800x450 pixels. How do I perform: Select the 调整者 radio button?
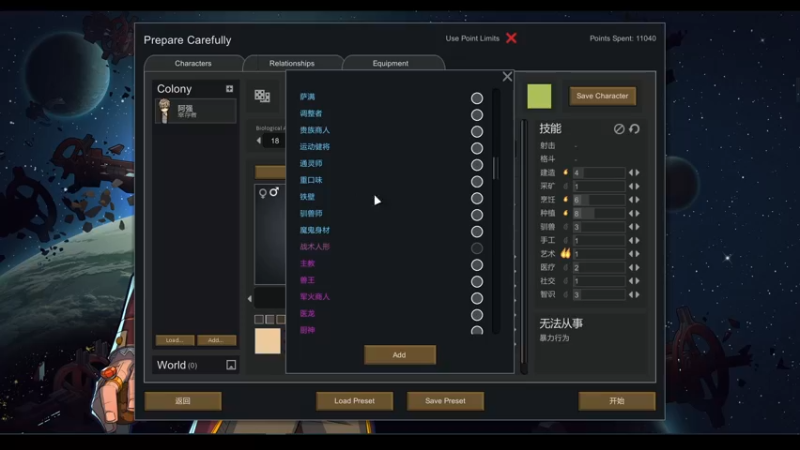477,115
